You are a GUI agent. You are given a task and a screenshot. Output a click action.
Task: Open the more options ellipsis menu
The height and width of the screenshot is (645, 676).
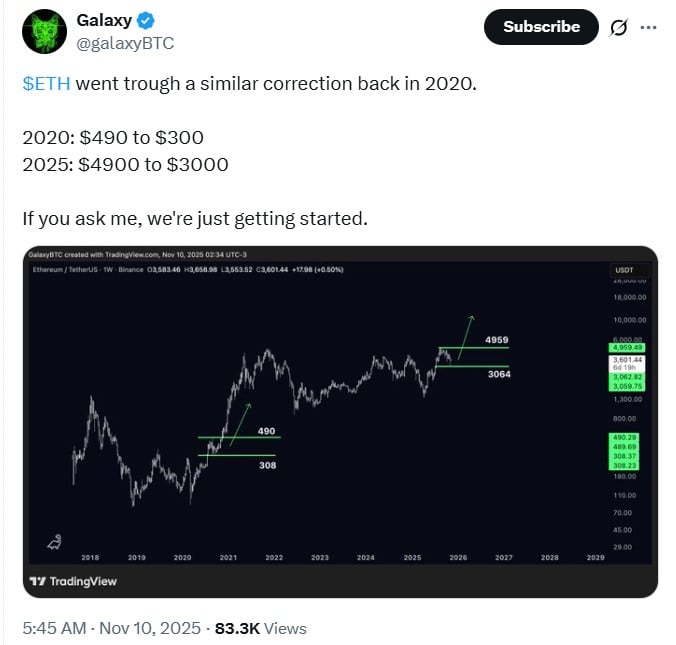click(648, 27)
